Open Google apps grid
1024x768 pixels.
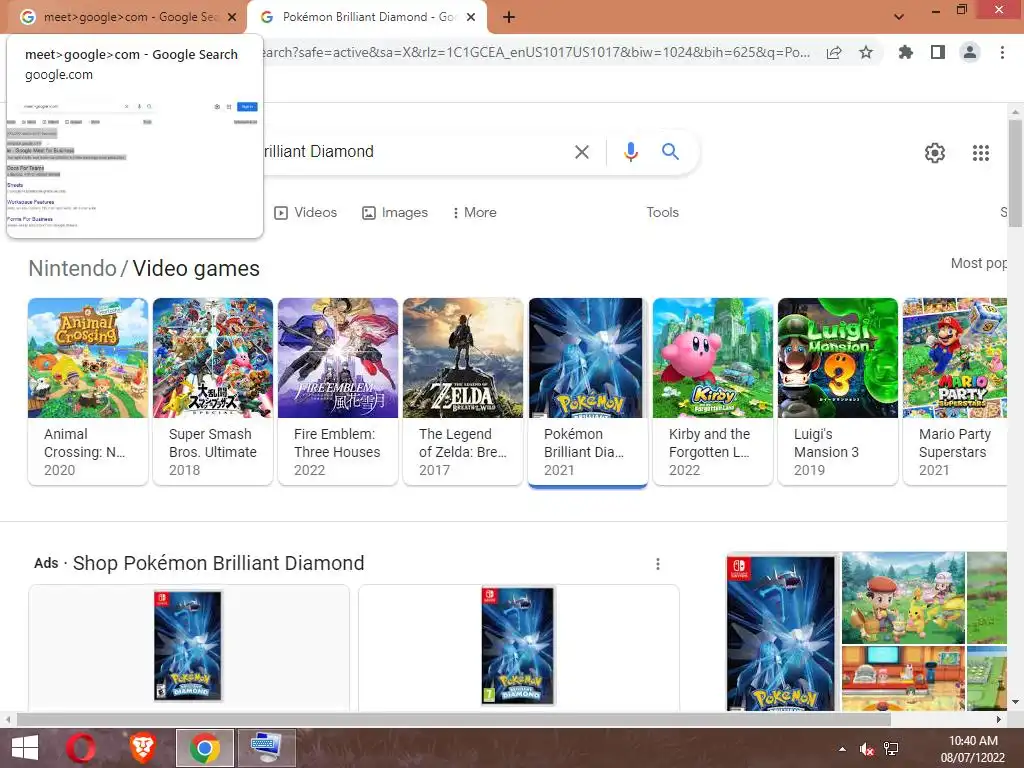(980, 153)
